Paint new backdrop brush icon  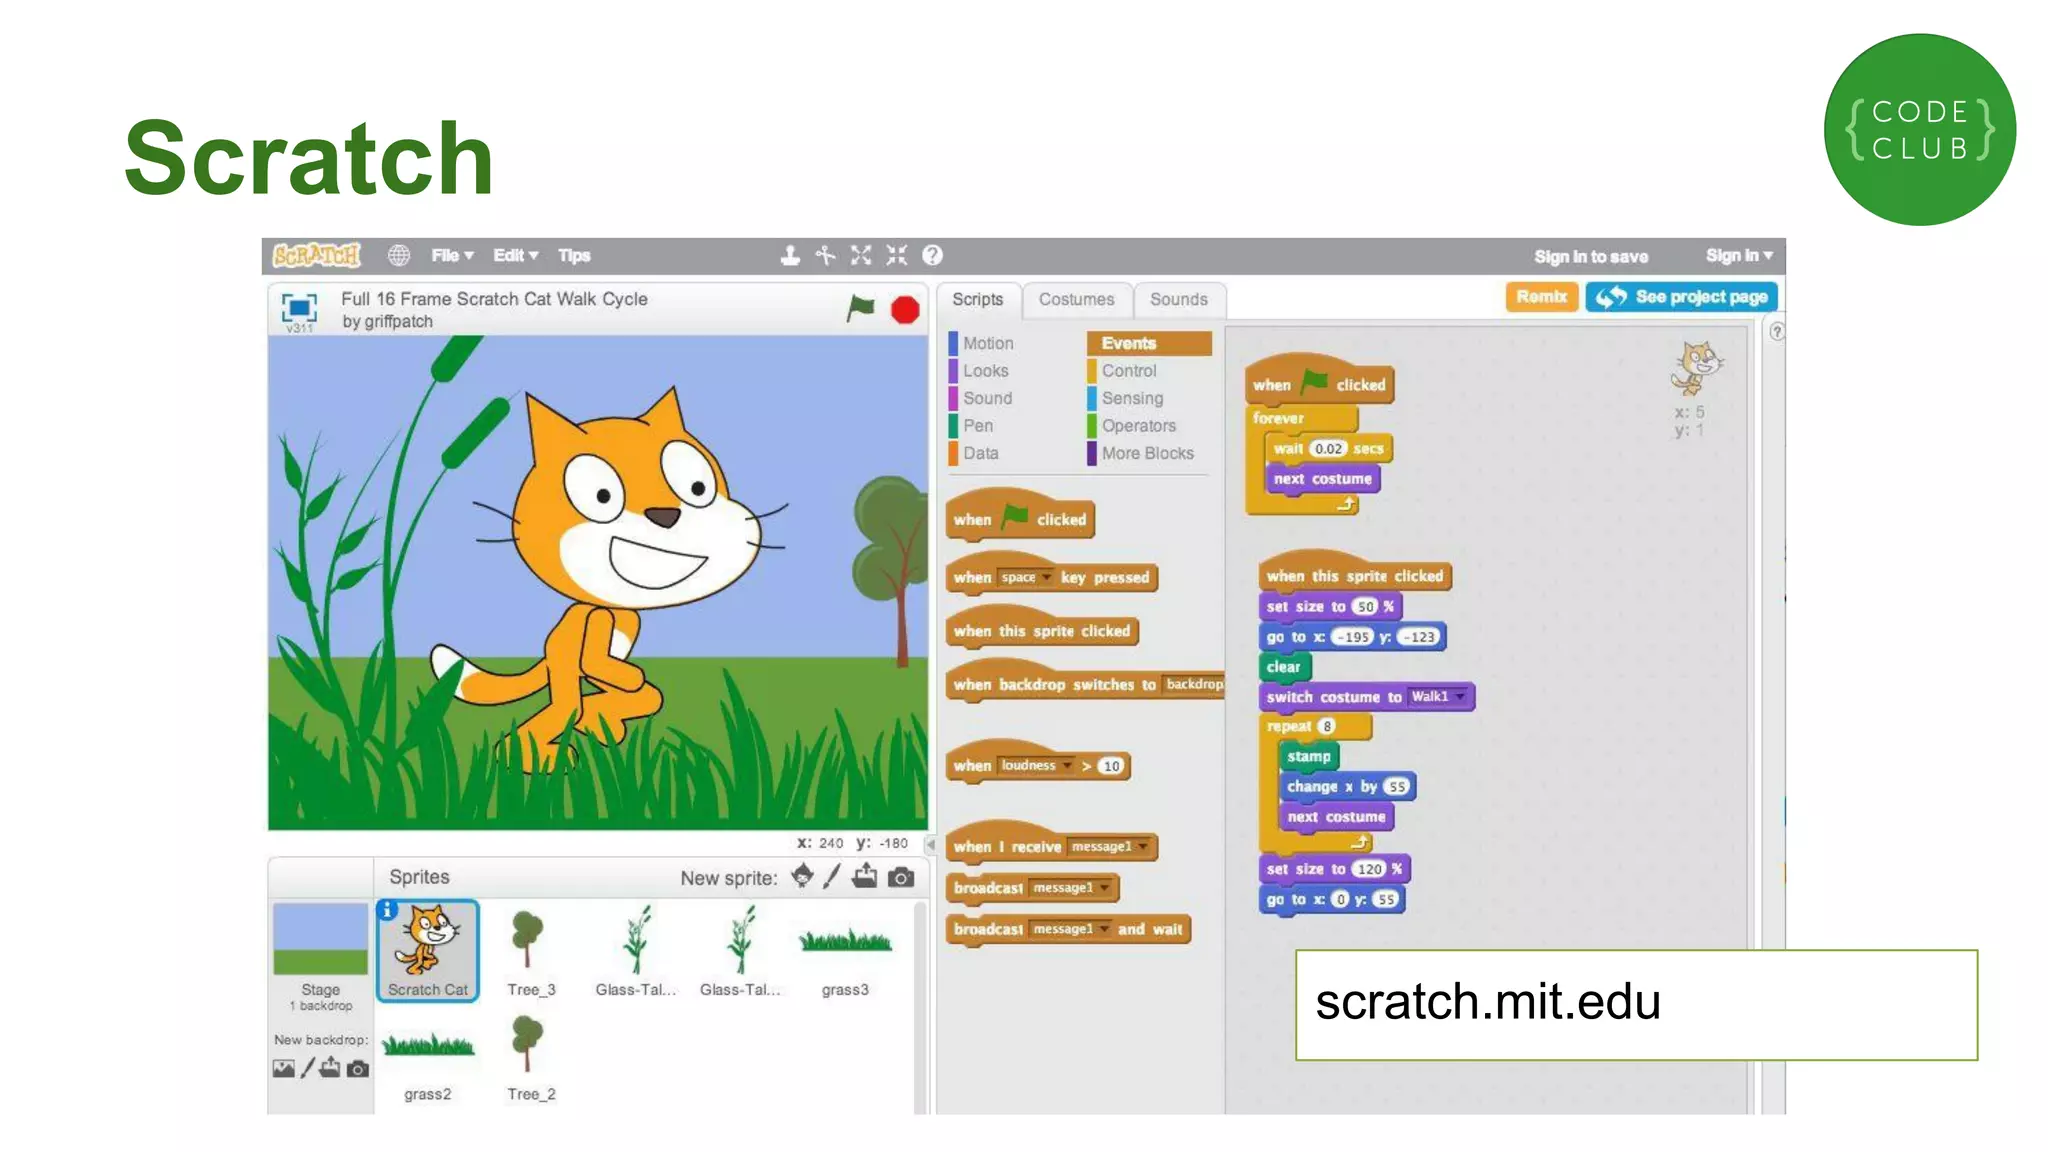pyautogui.click(x=308, y=1069)
